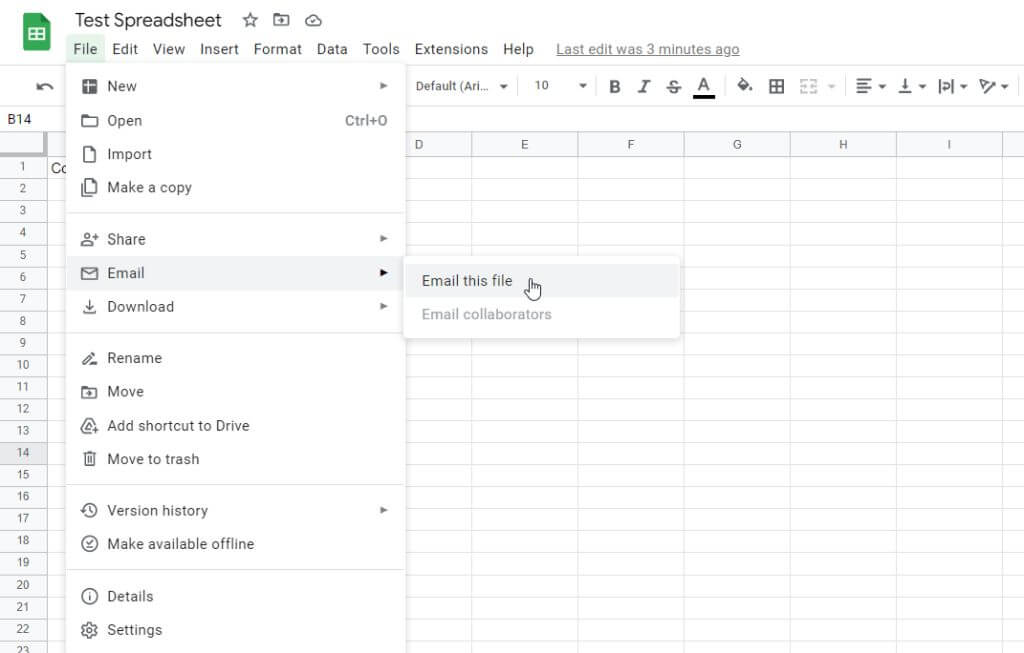Choose Rename in File menu

235,358
